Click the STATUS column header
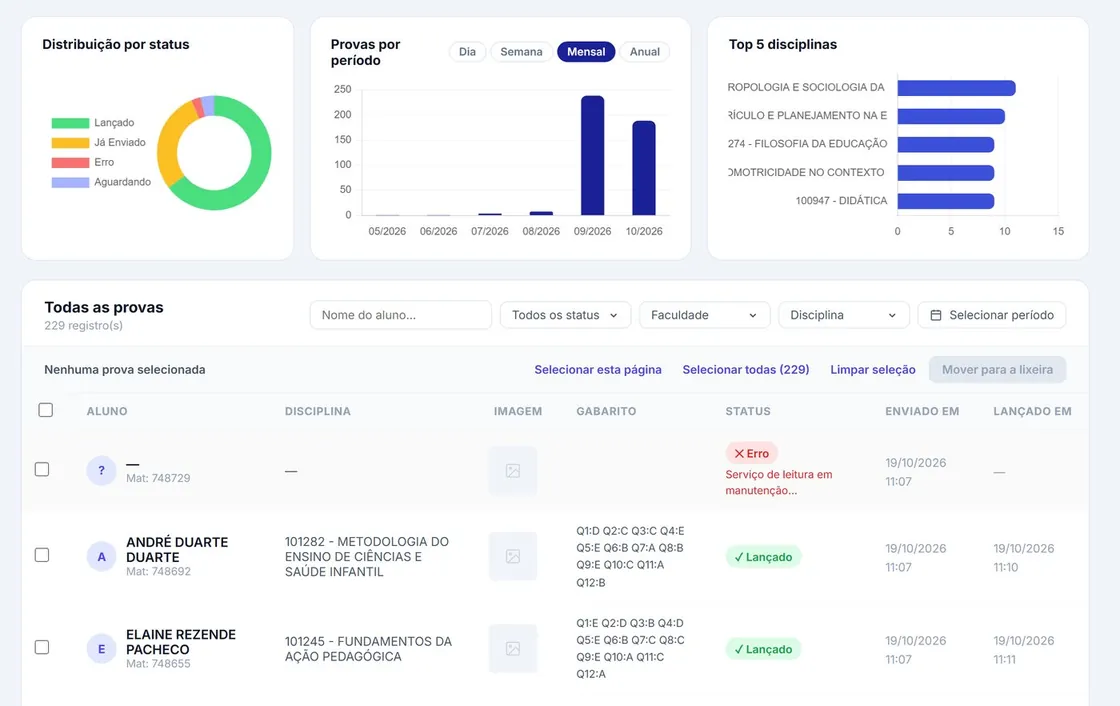1120x706 pixels. click(748, 411)
